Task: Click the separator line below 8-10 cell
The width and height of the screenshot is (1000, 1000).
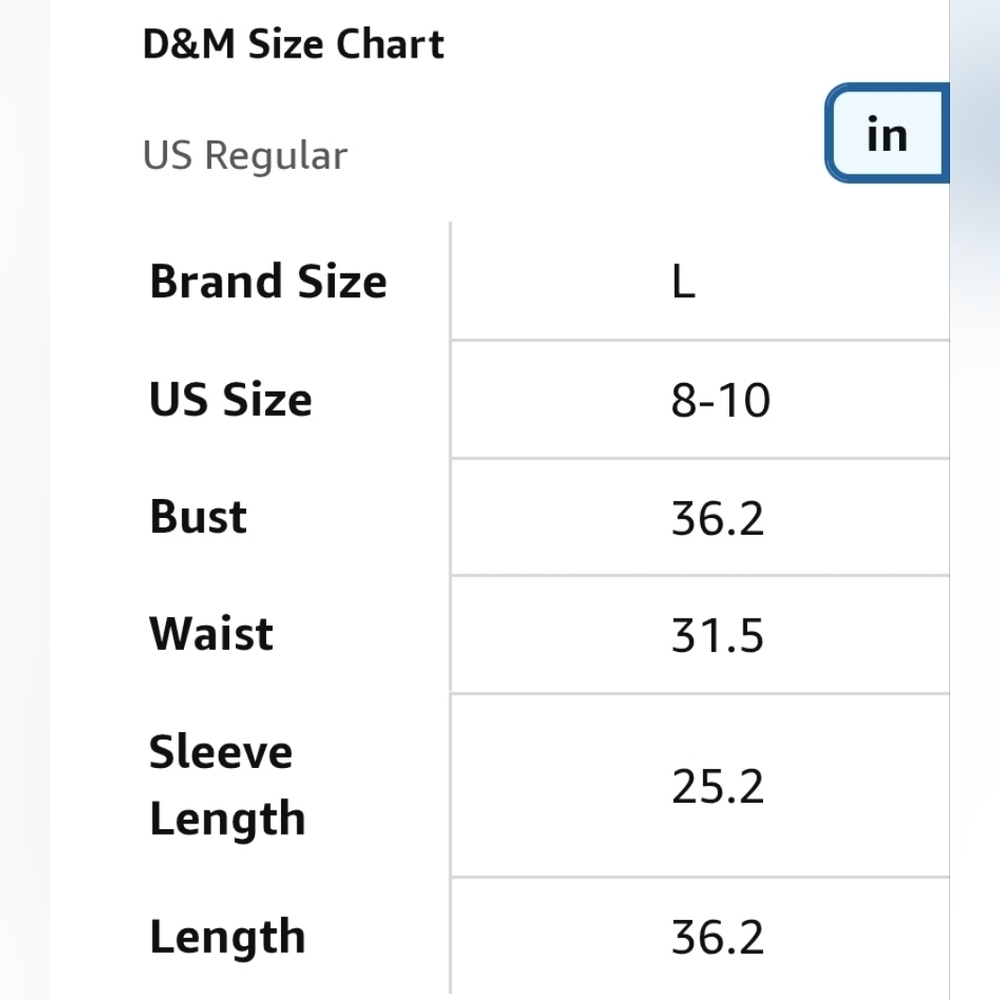Action: tap(700, 459)
